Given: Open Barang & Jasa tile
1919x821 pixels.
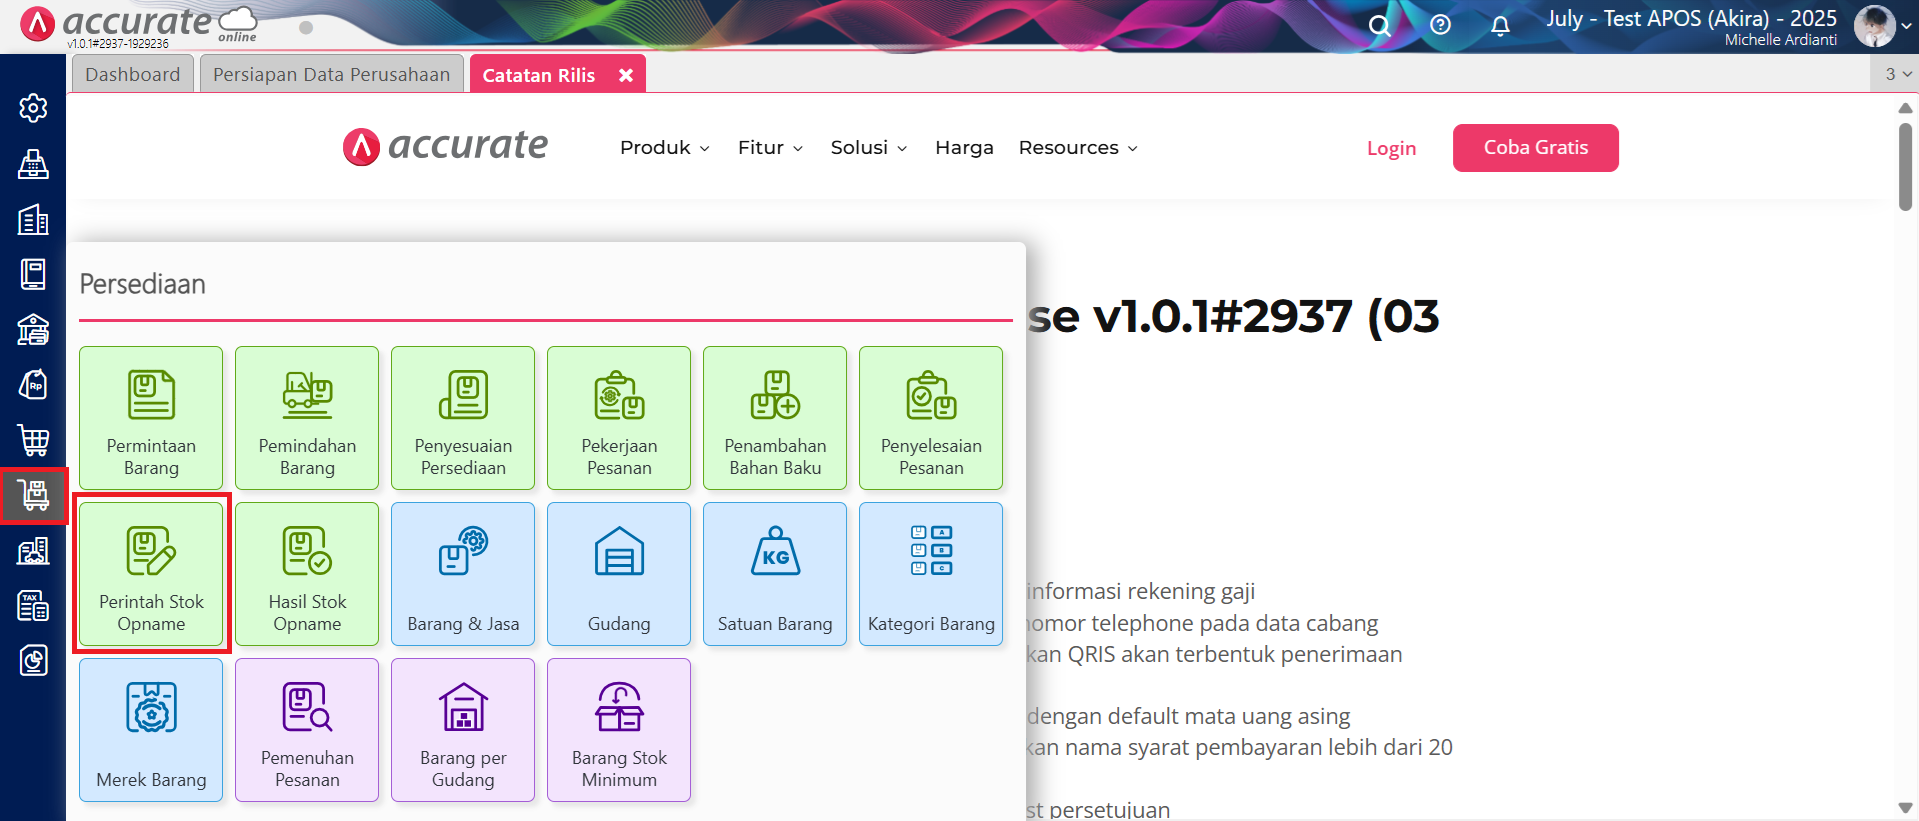Looking at the screenshot, I should 463,574.
